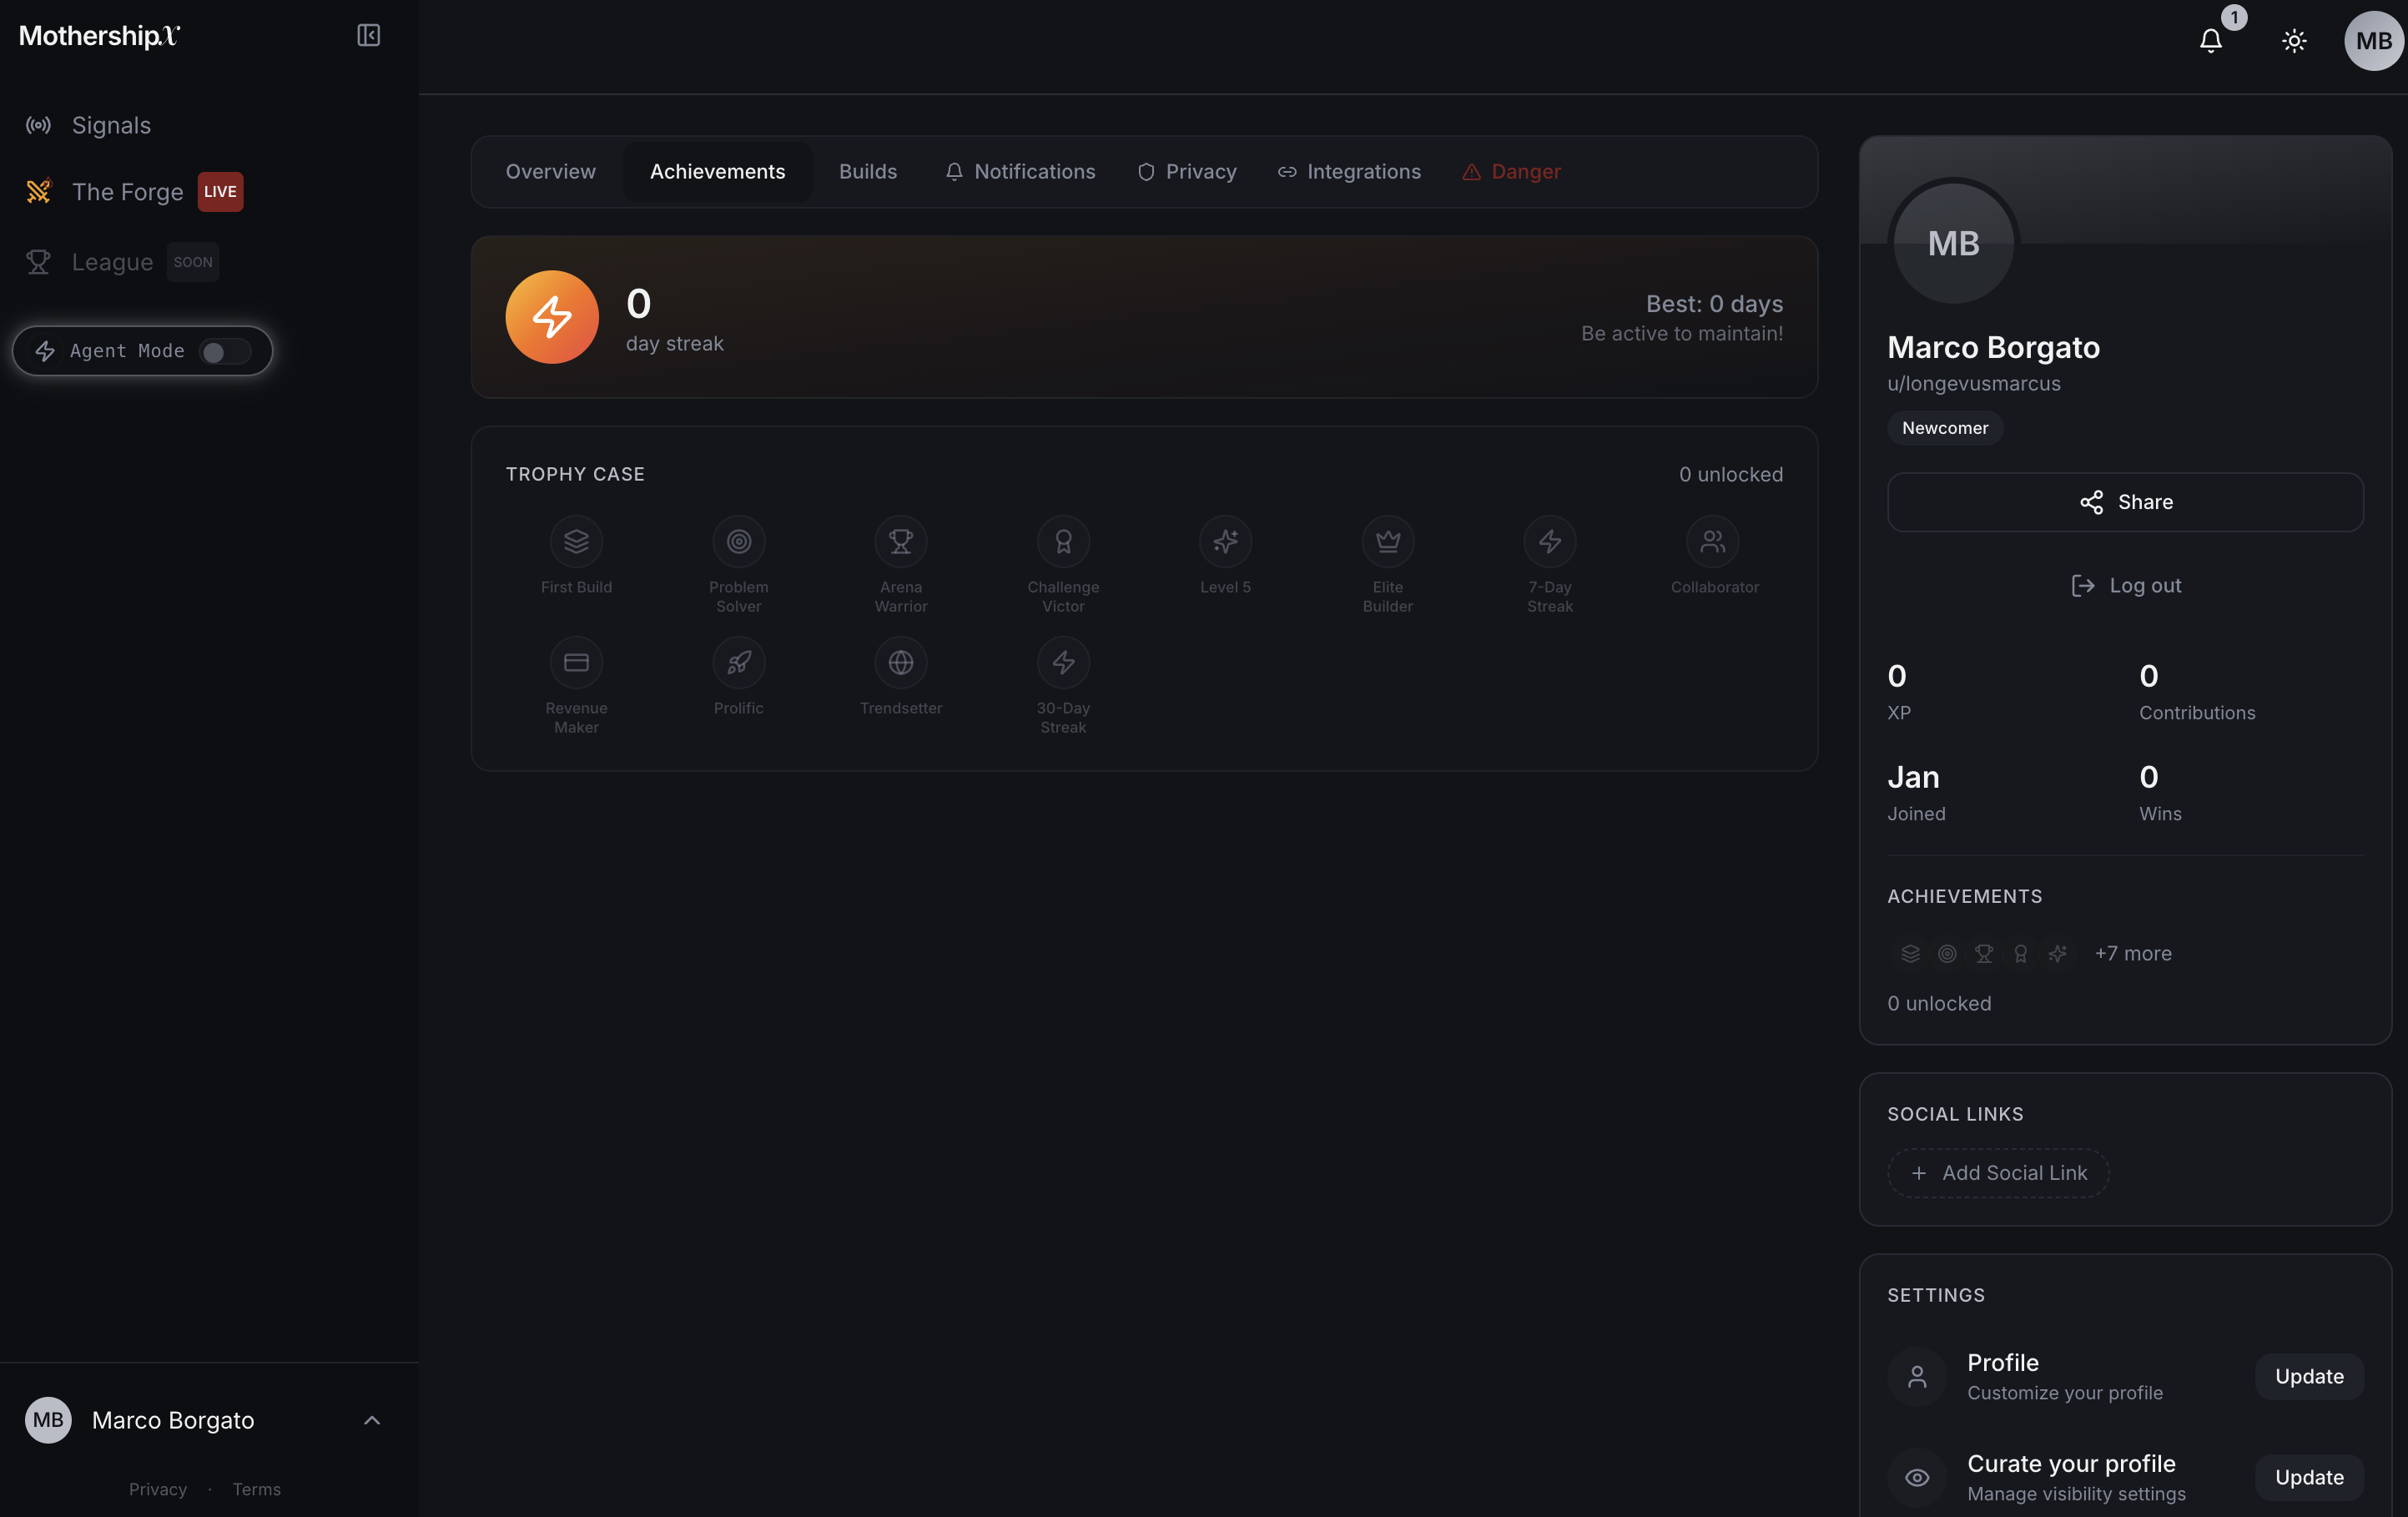Expand the +7 more achievements

click(2132, 953)
